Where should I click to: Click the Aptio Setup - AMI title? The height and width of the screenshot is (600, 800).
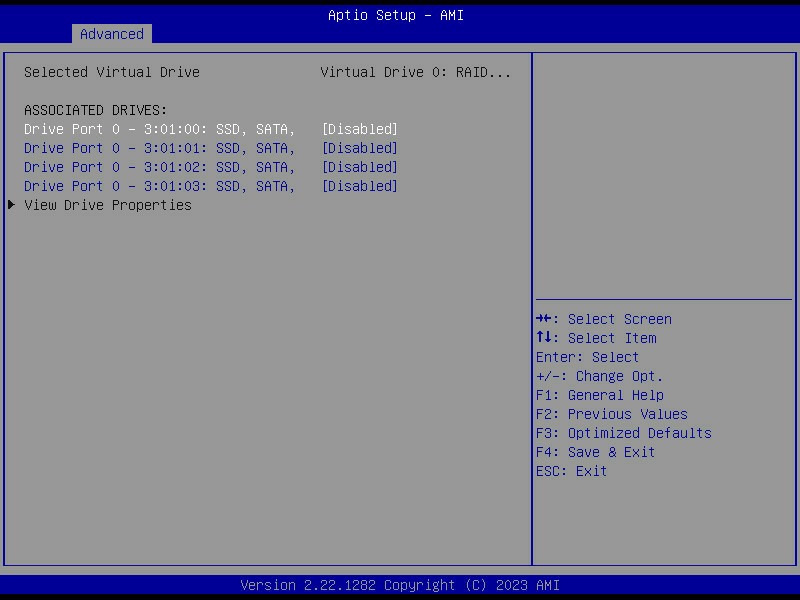pos(396,15)
